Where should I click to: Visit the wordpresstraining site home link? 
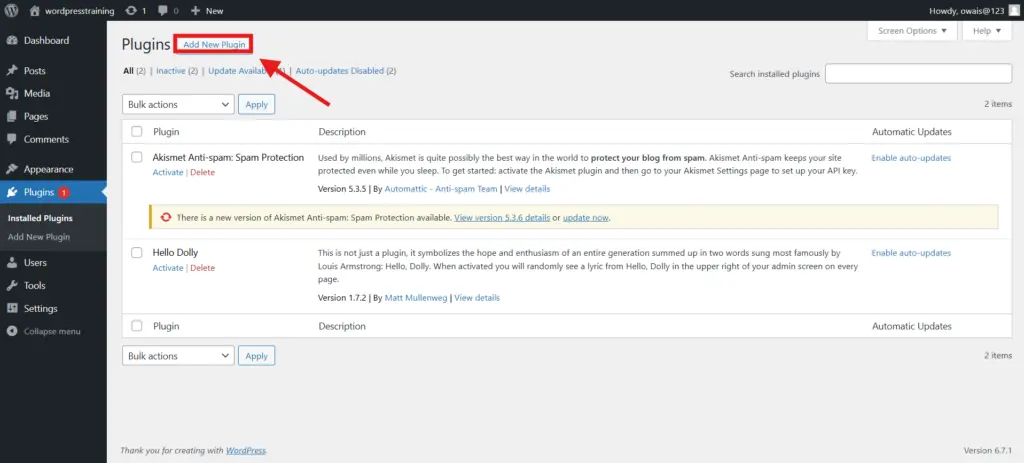coord(72,10)
